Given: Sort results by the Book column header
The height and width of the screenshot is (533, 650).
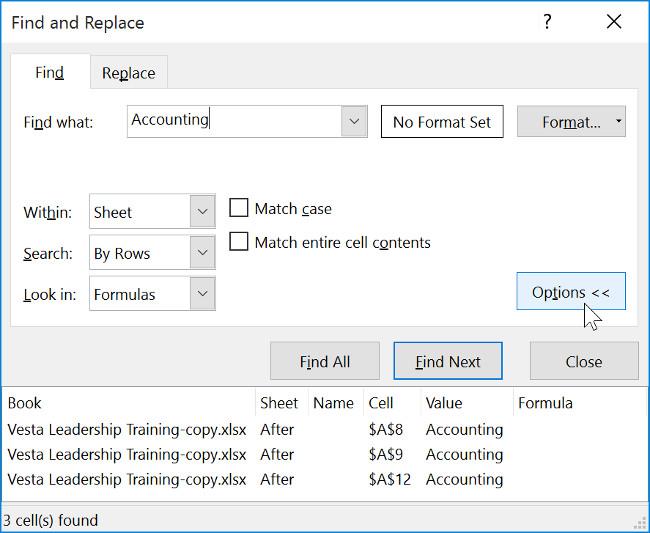Looking at the screenshot, I should pos(129,402).
